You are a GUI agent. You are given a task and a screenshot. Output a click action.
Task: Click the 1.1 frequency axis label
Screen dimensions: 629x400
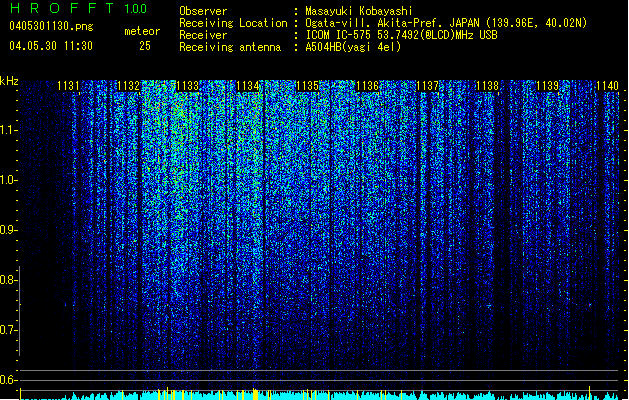8,130
